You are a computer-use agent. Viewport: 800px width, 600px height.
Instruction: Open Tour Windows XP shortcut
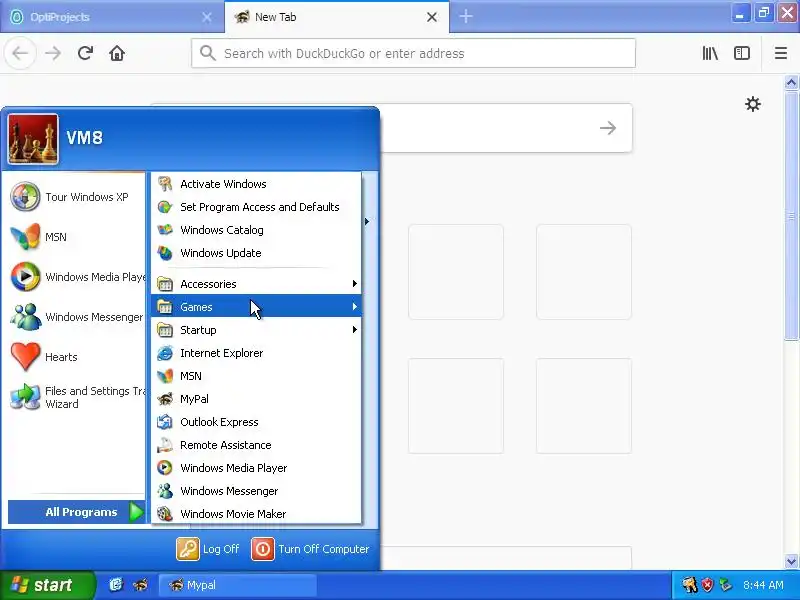[76, 197]
